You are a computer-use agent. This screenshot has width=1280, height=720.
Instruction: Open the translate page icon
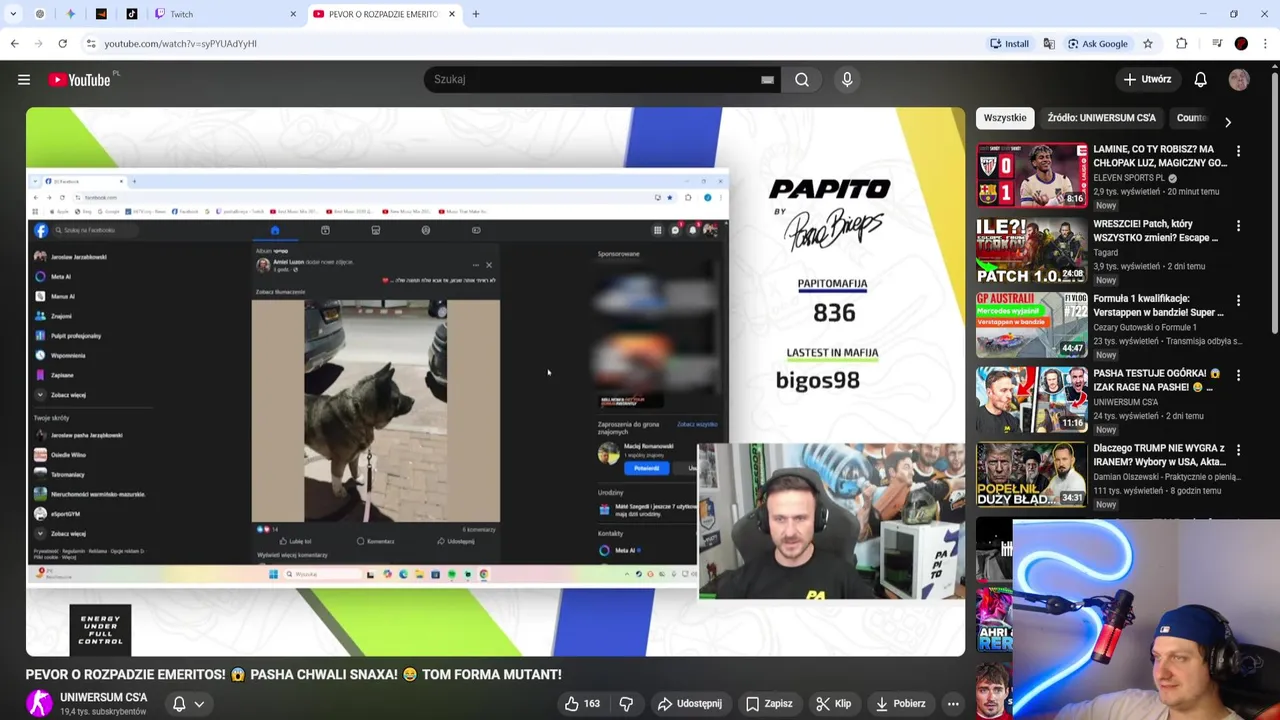point(1049,44)
